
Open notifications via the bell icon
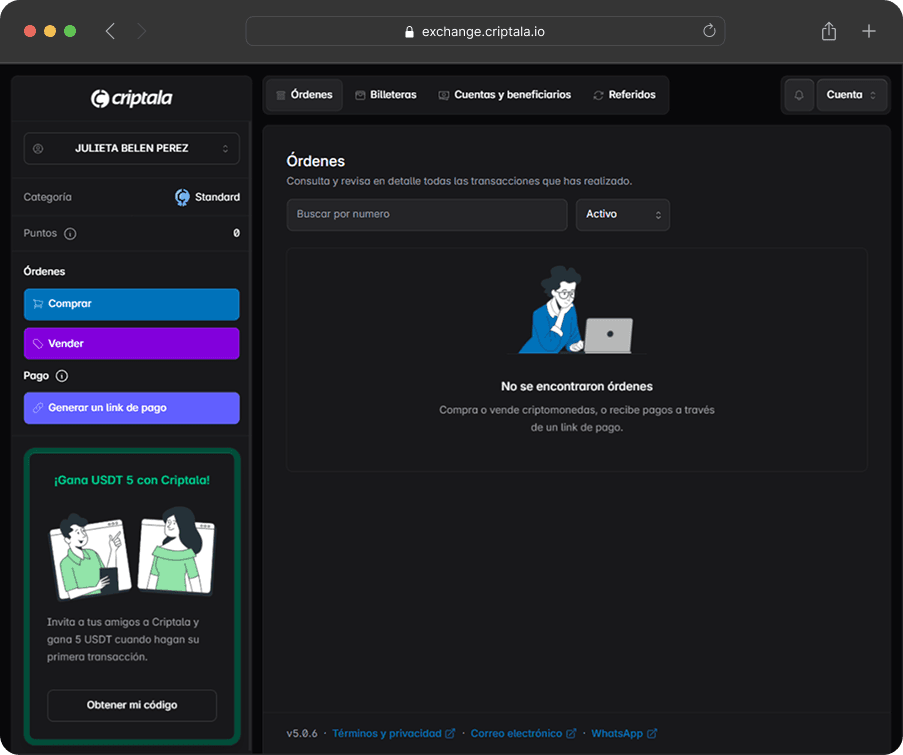coord(797,94)
